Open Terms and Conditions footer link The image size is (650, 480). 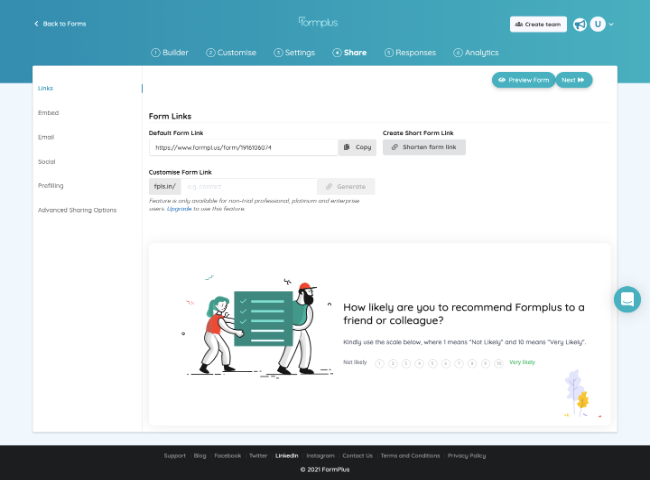click(x=410, y=456)
